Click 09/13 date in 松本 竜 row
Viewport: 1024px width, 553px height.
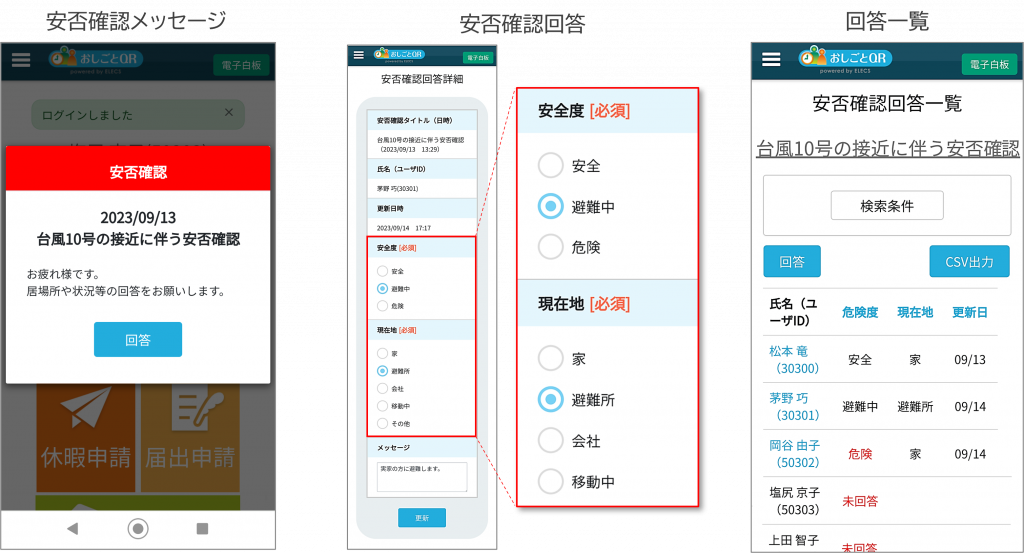[x=970, y=360]
